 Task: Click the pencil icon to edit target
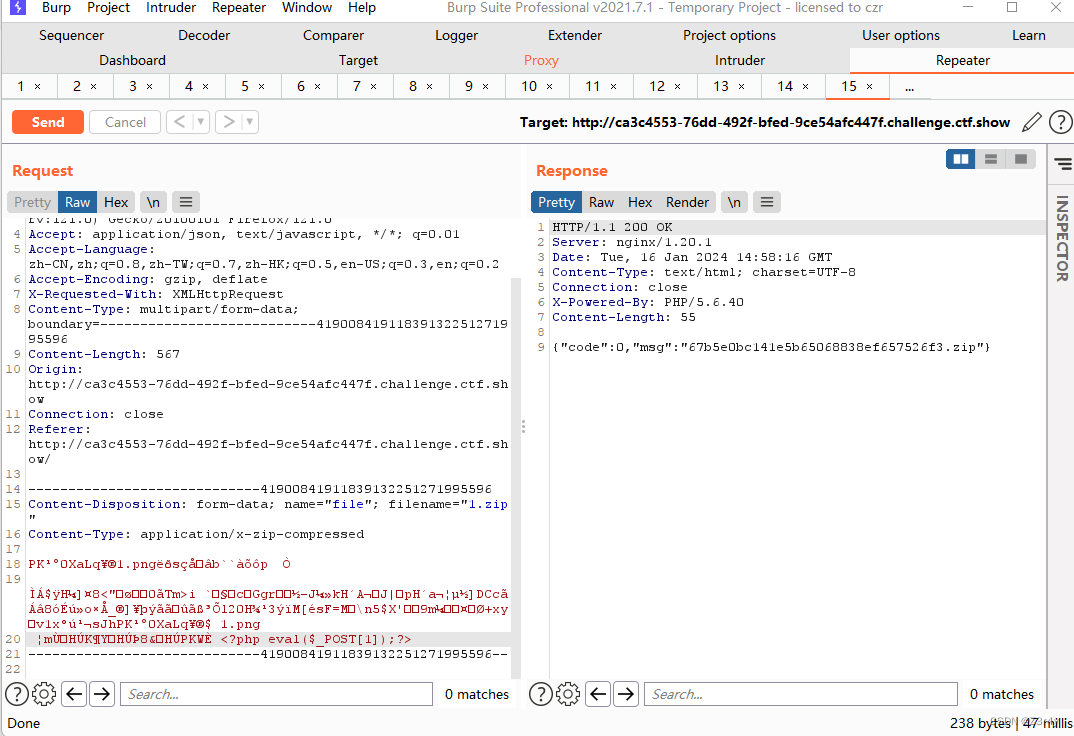tap(1032, 123)
